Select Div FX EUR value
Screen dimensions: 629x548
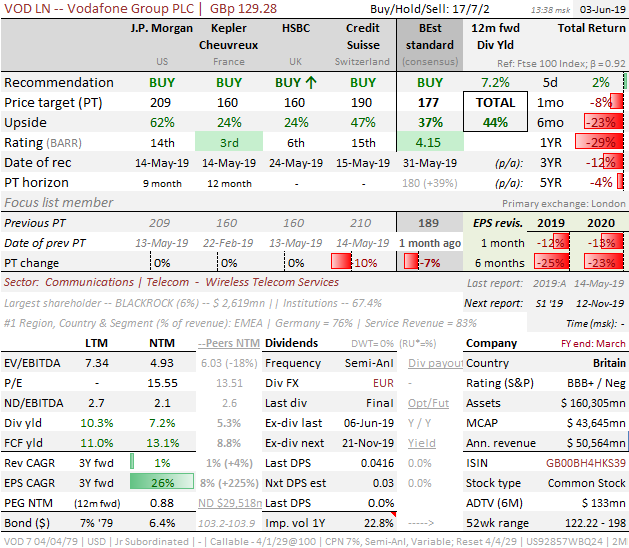(383, 383)
